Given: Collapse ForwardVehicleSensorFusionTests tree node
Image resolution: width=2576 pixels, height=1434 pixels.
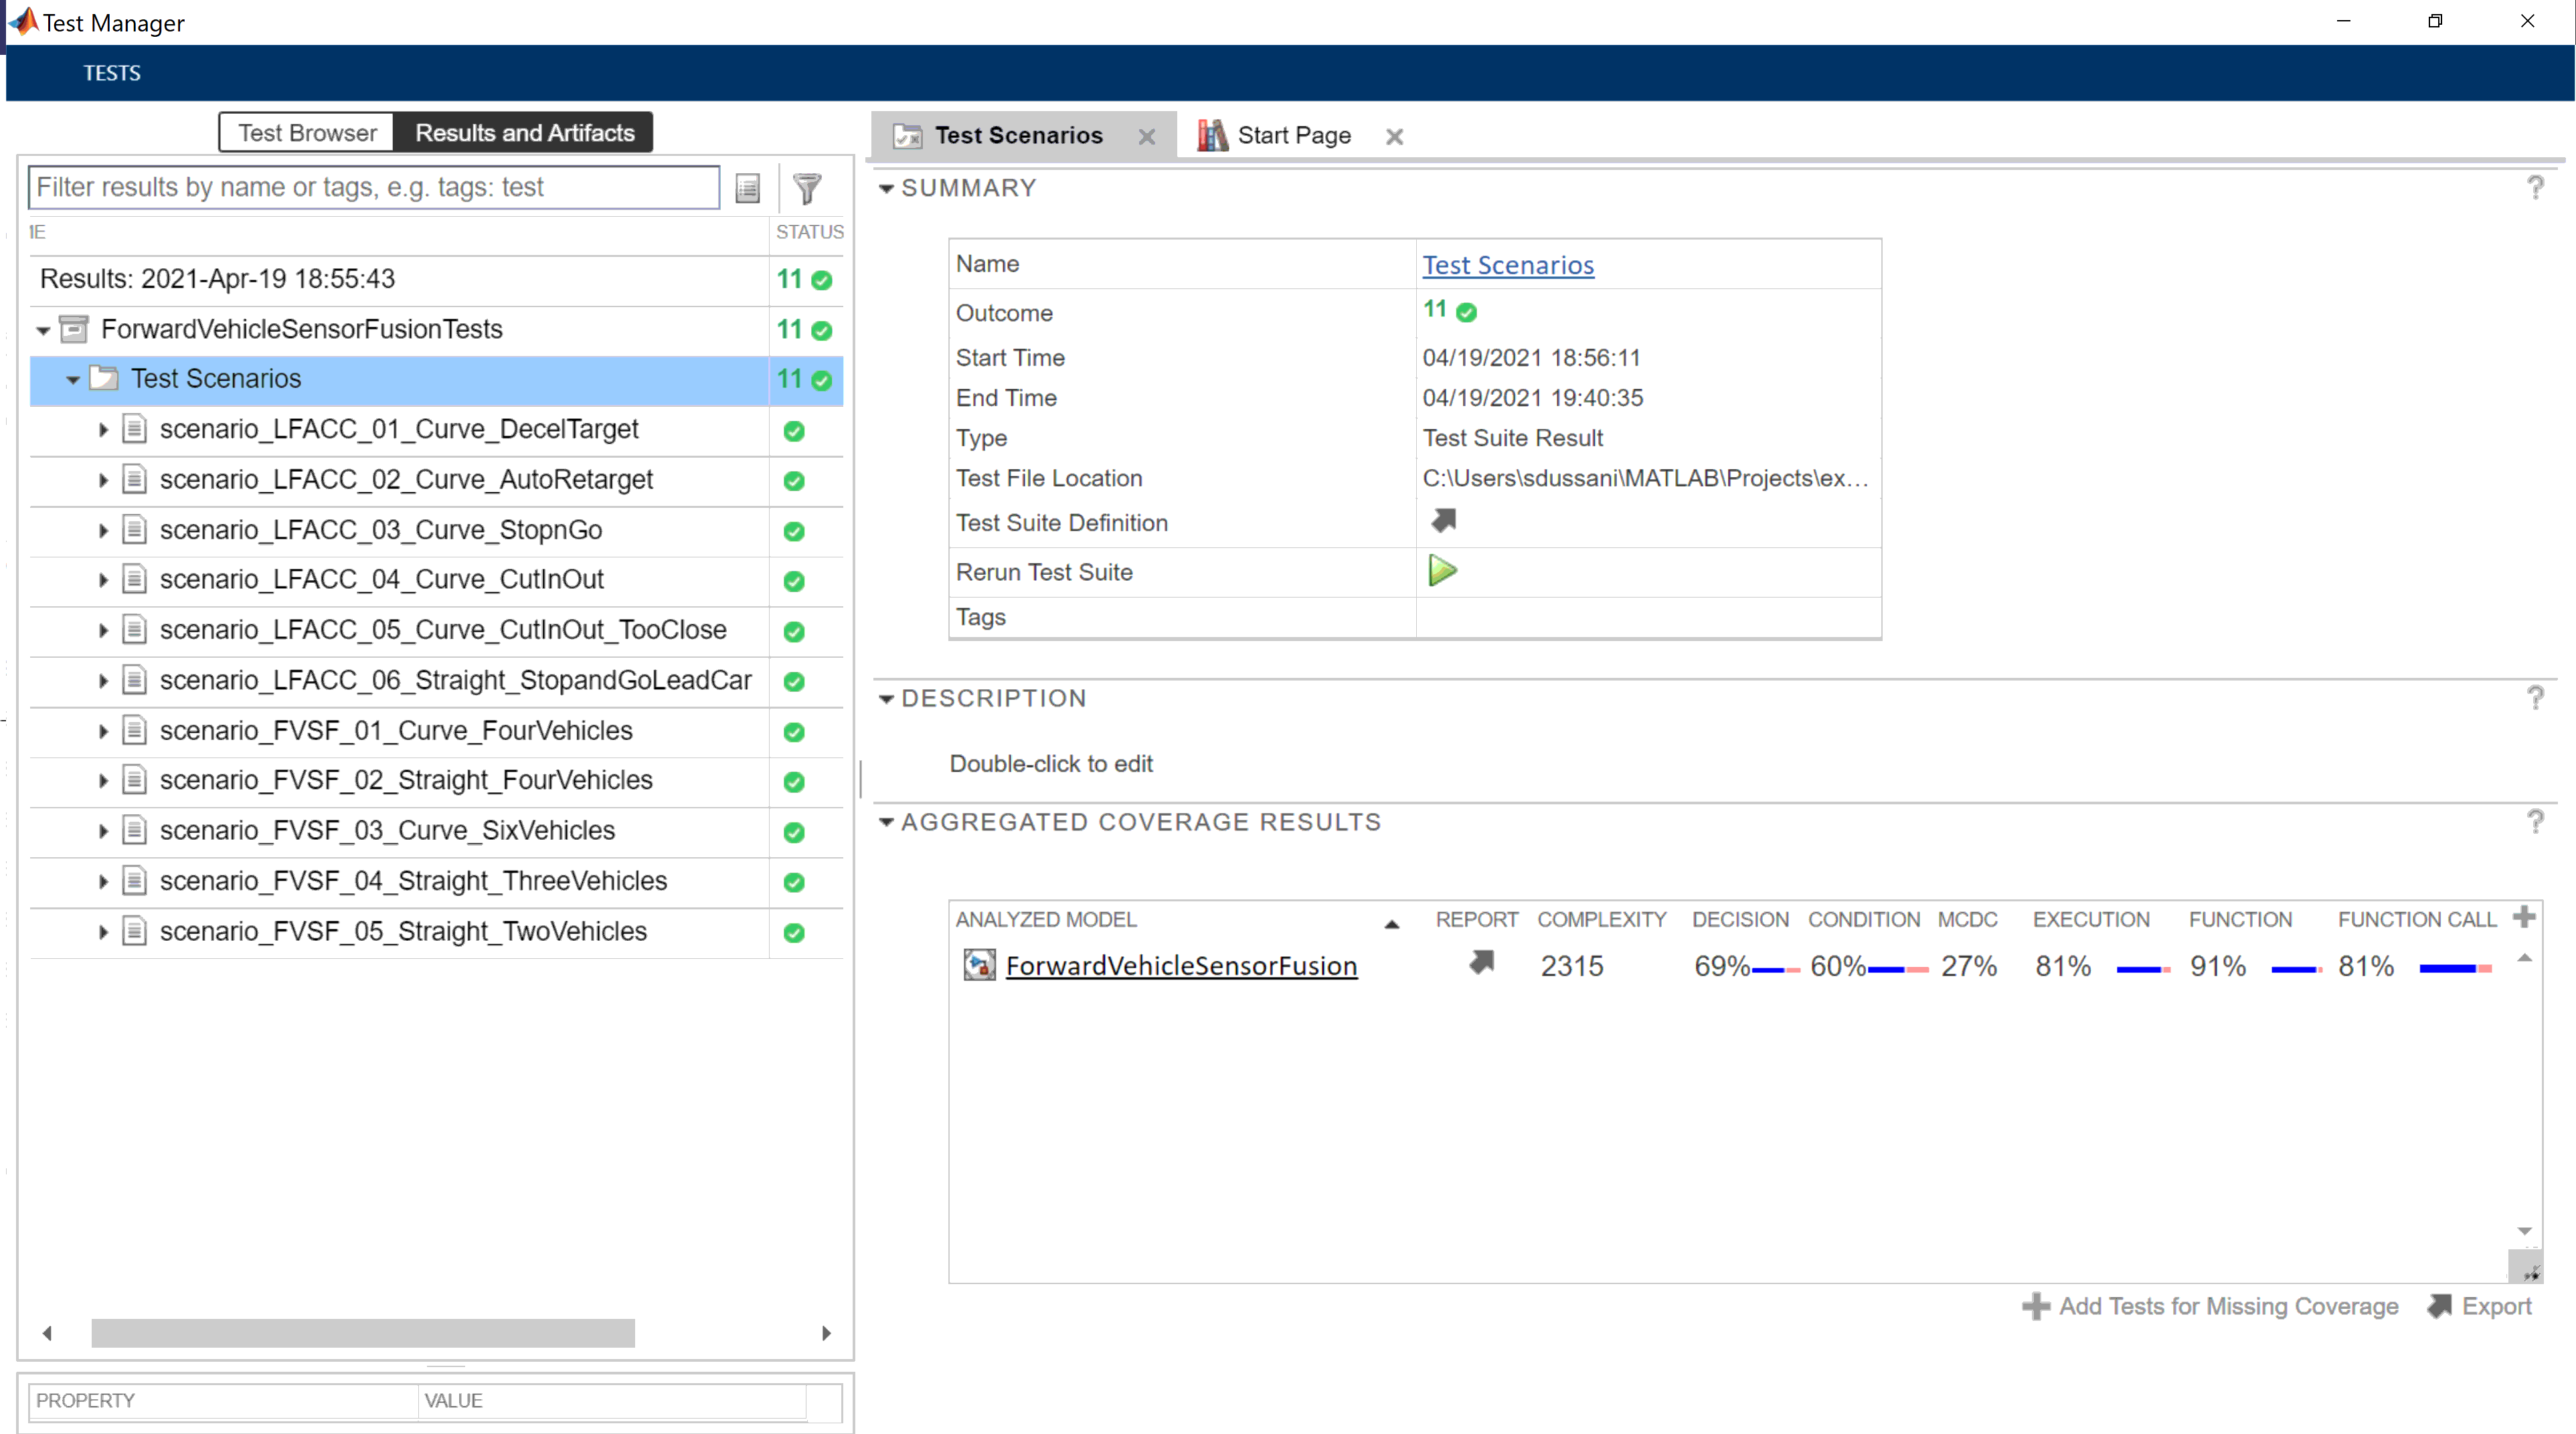Looking at the screenshot, I should point(44,330).
